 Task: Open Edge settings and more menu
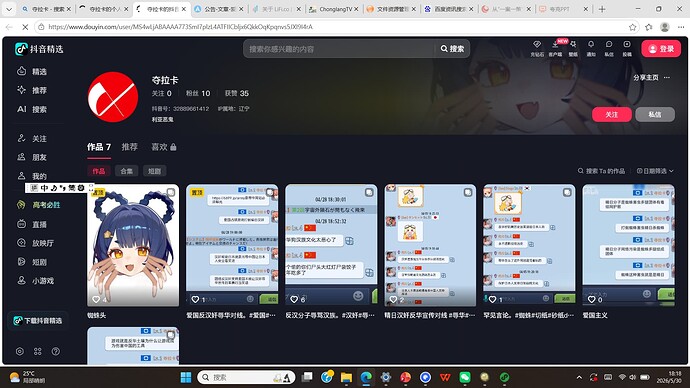pos(681,27)
